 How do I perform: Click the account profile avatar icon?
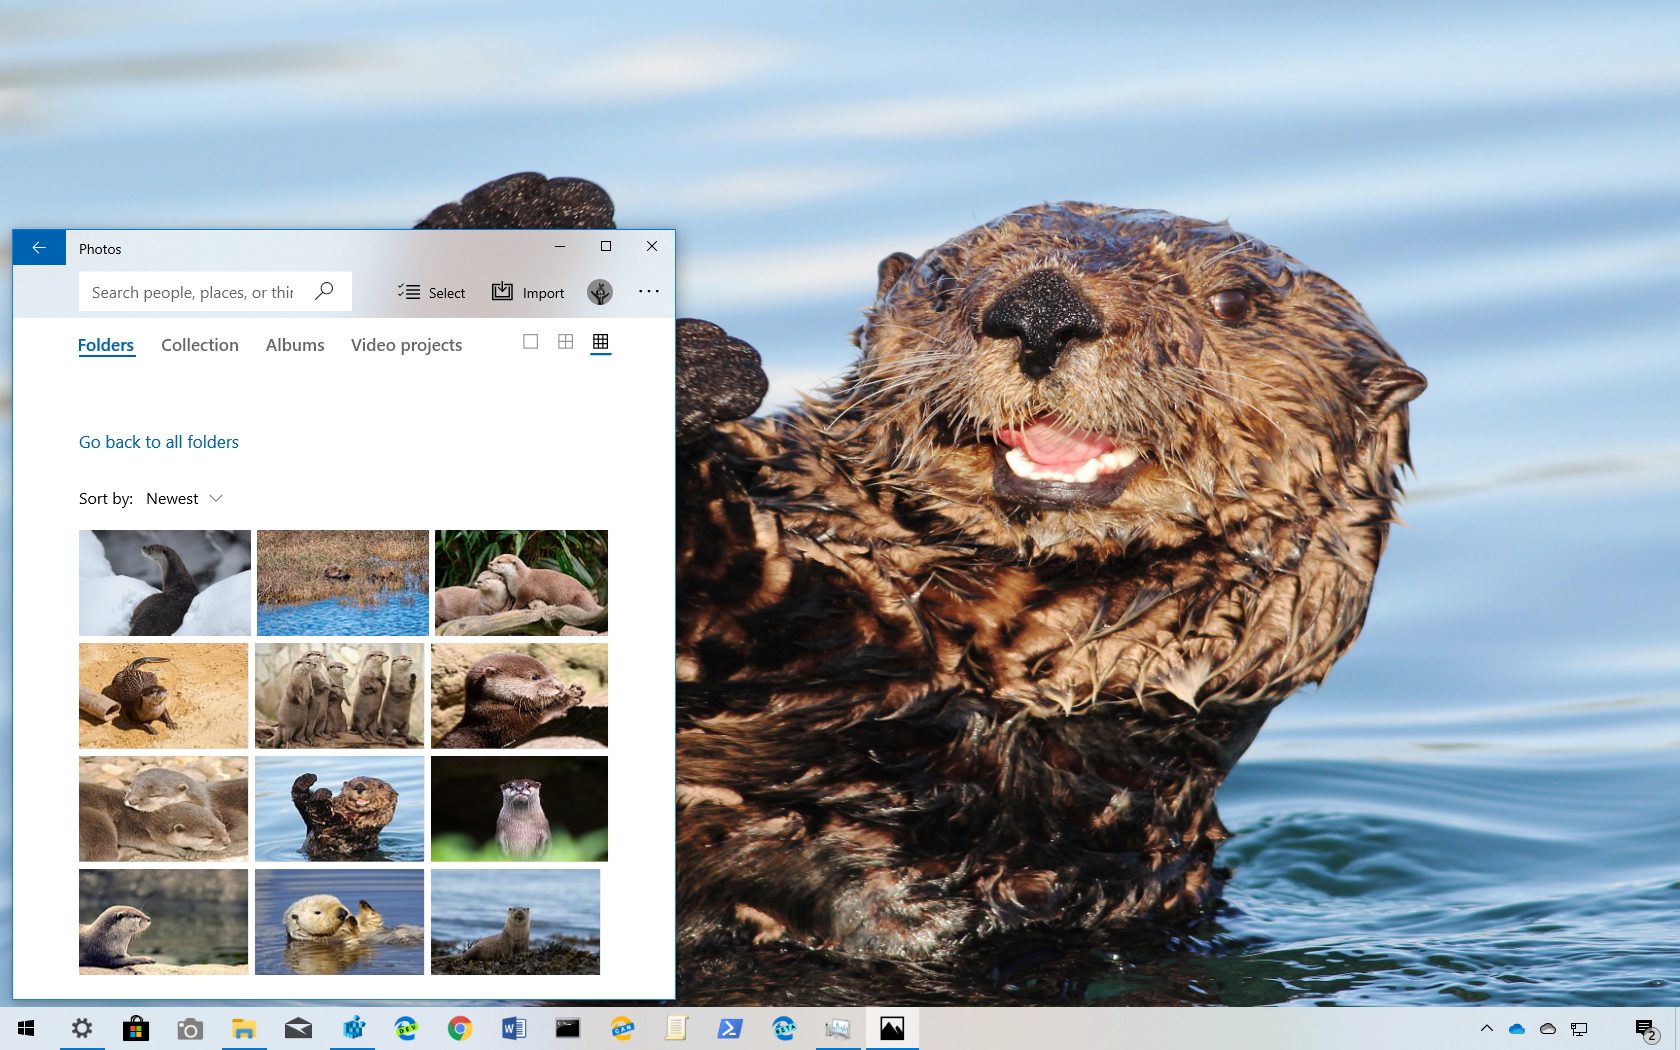pyautogui.click(x=599, y=291)
